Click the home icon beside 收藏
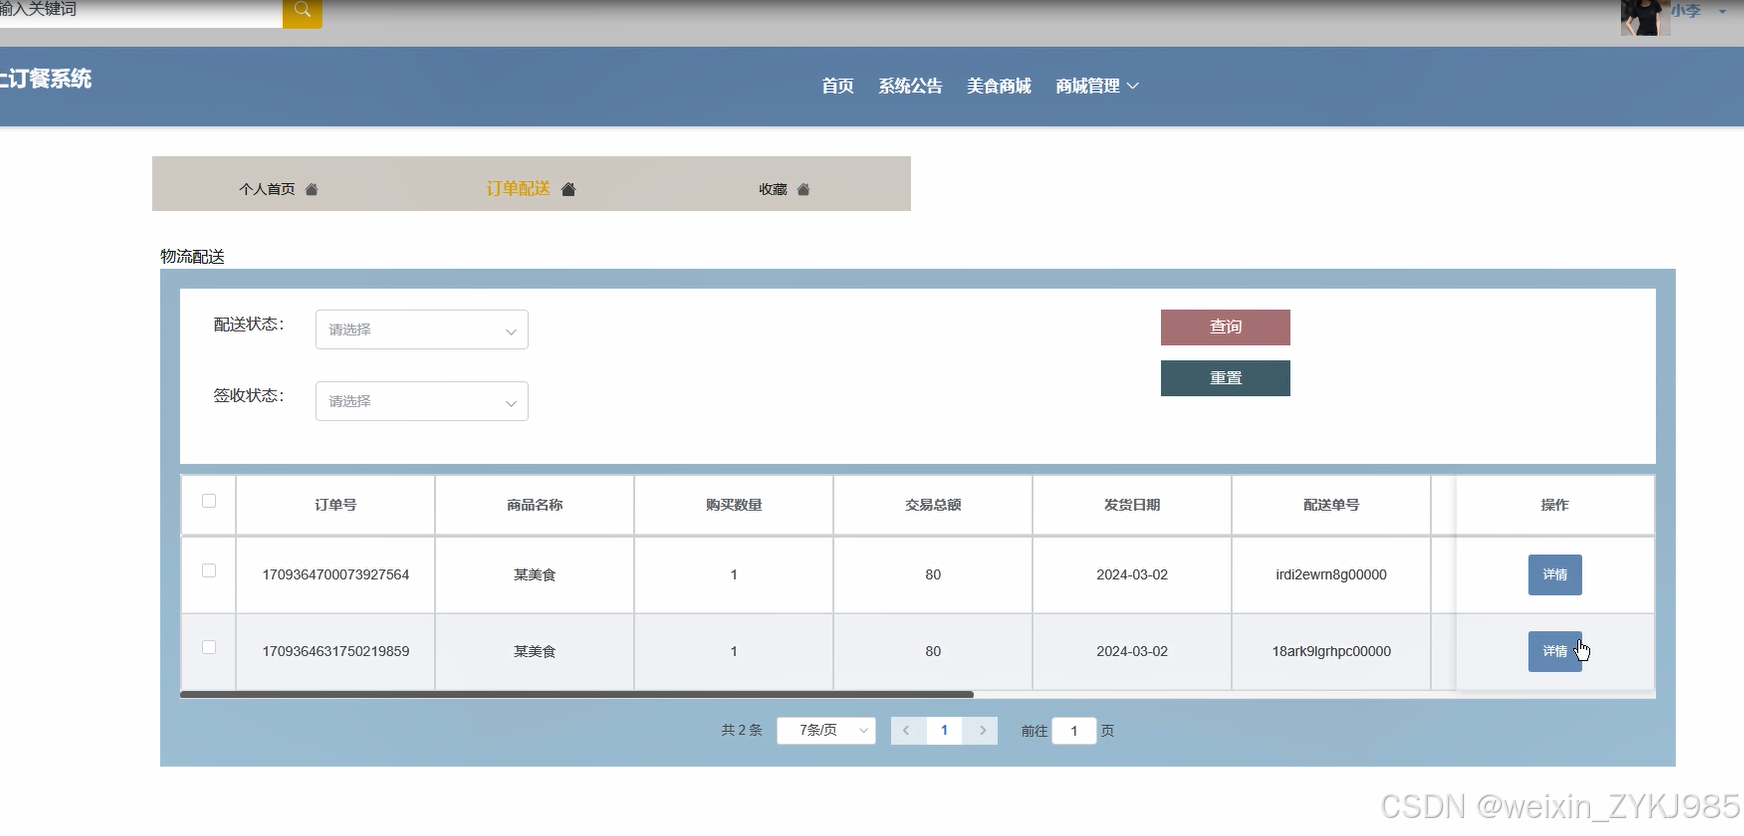Screen dimensions: 1744x836 [803, 189]
